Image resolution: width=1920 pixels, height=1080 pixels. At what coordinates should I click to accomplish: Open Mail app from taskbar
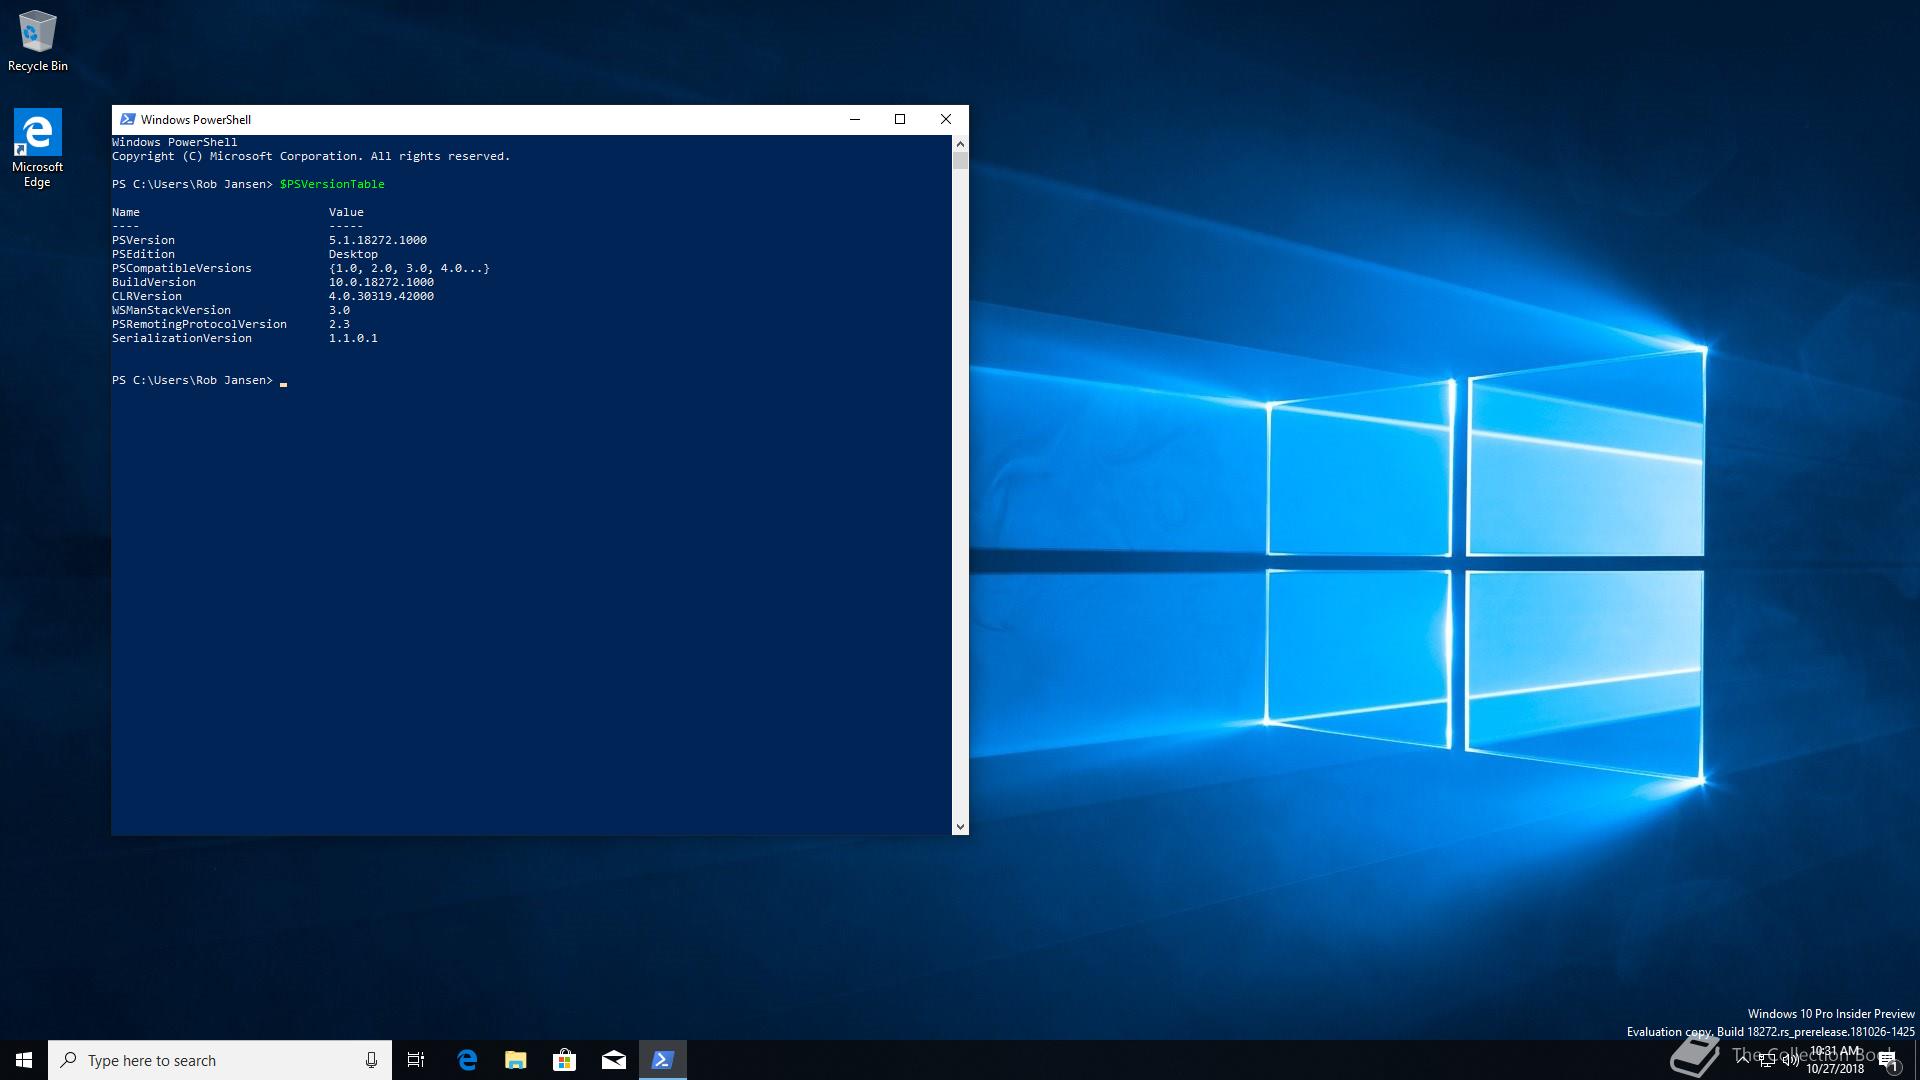(x=614, y=1060)
